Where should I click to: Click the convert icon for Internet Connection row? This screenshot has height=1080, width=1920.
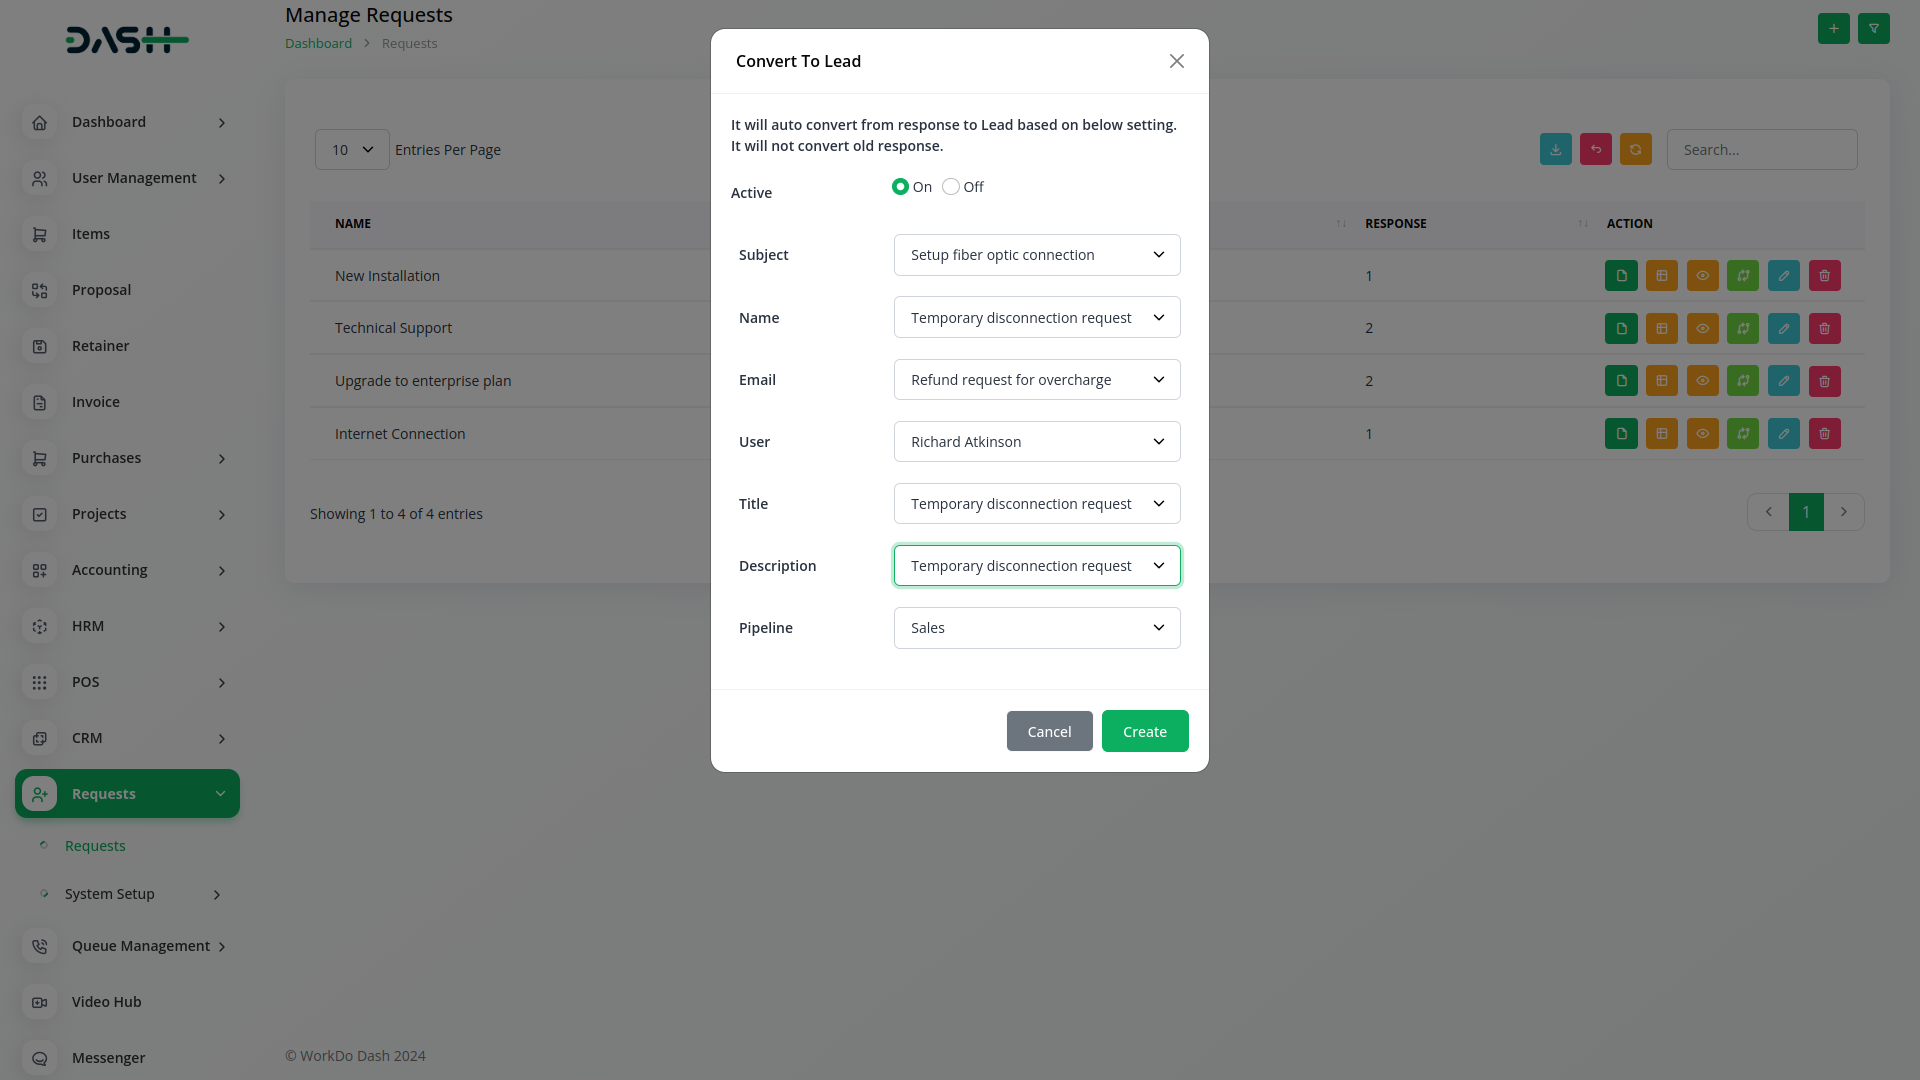click(x=1742, y=434)
